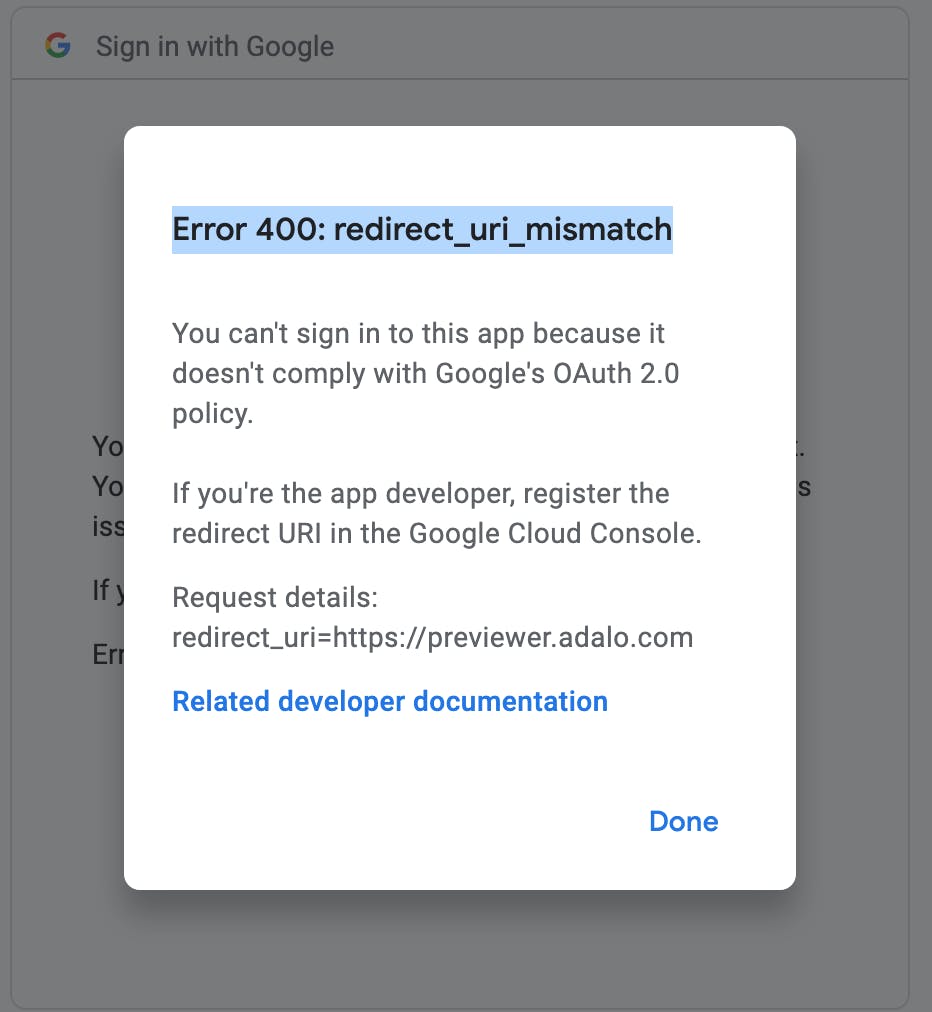Click the "Sign in with Google" header text
The height and width of the screenshot is (1012, 932).
214,46
